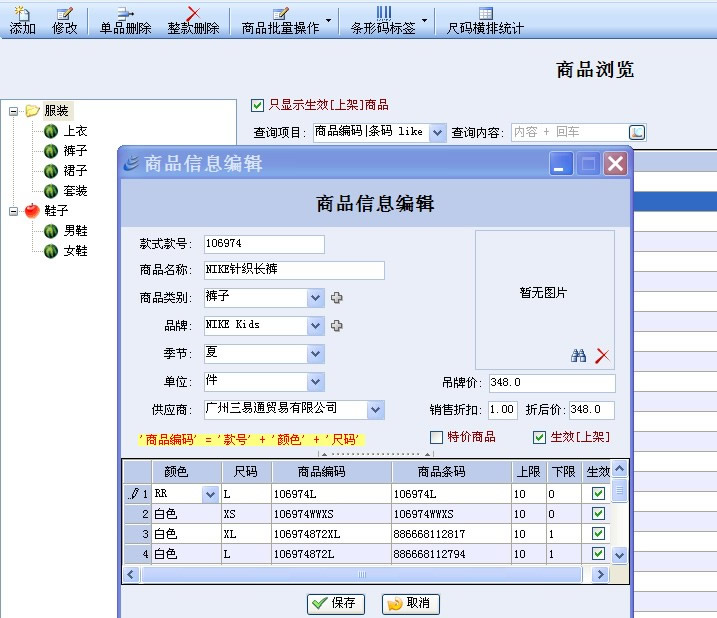Click in 商品名称 field NIKE针织长裤
This screenshot has height=618, width=717.
[x=294, y=270]
